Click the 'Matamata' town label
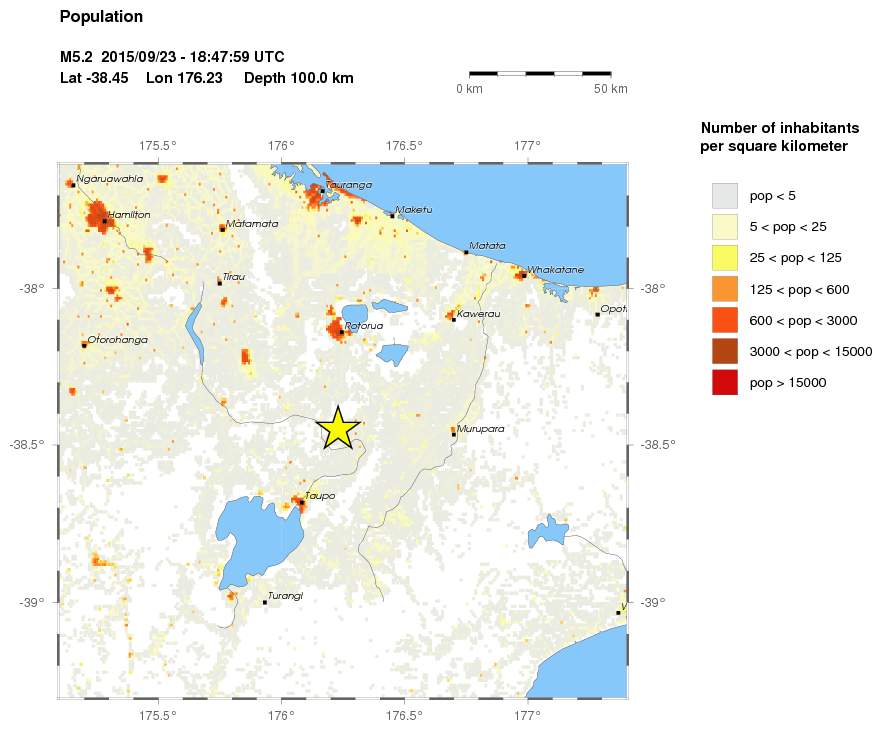This screenshot has width=882, height=730. [x=252, y=223]
